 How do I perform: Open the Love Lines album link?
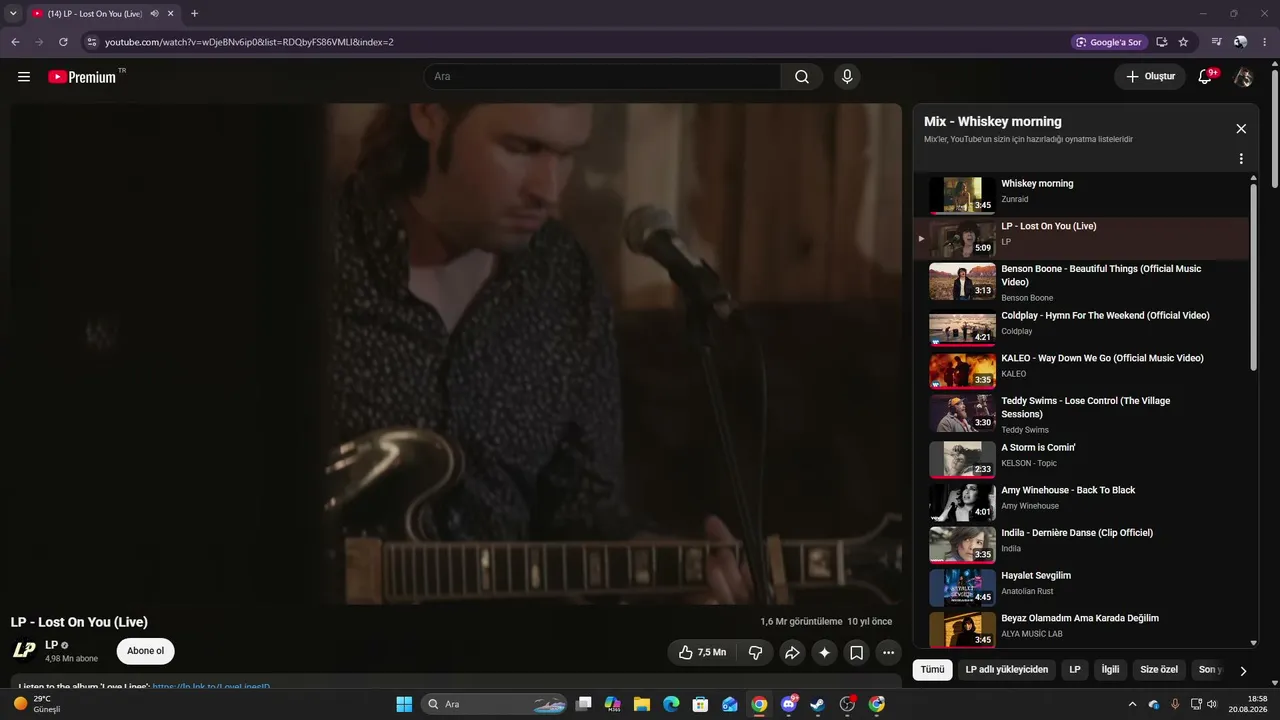click(211, 687)
